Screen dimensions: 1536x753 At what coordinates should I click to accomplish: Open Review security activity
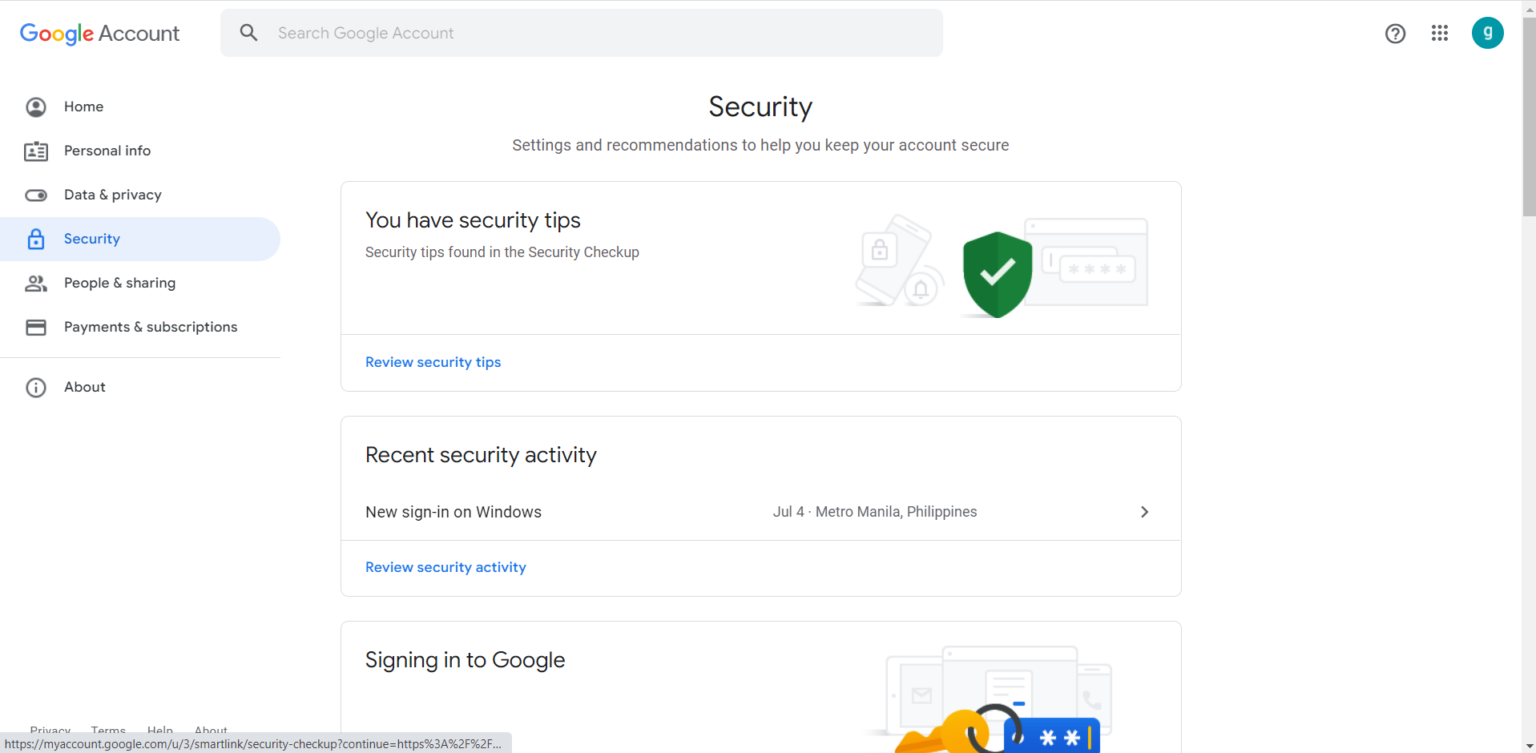tap(445, 567)
